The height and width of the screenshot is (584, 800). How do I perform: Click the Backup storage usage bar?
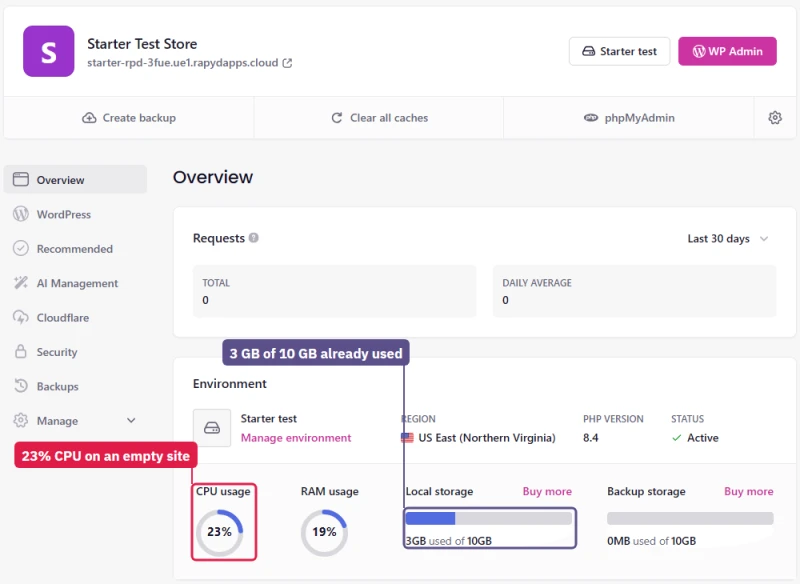[690, 518]
